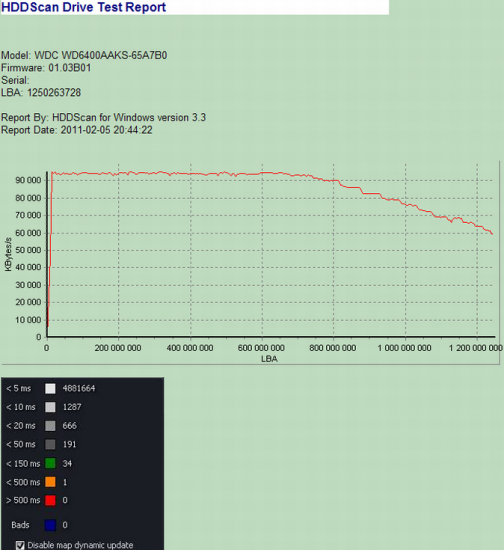Click the KBytes/s axis label
The height and width of the screenshot is (550, 504).
8,254
